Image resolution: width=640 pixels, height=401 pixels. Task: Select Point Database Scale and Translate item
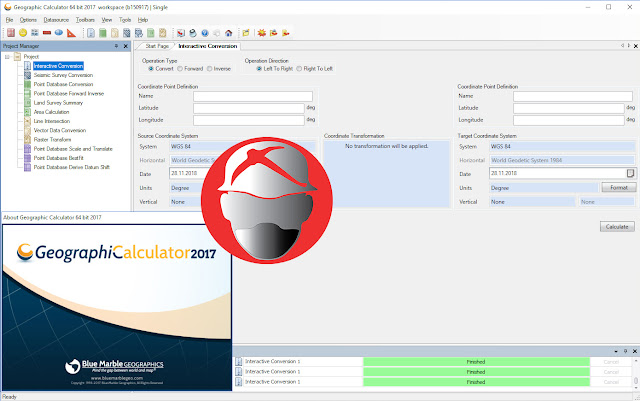(73, 149)
